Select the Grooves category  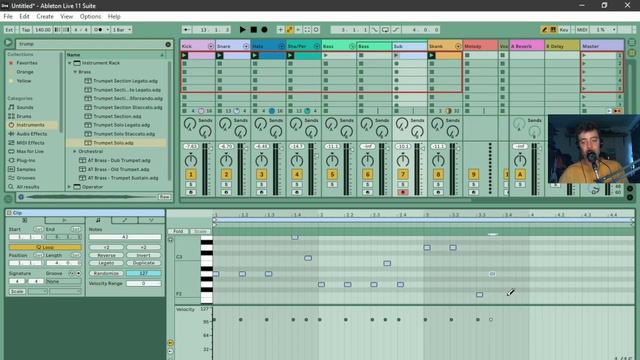[x=26, y=178]
